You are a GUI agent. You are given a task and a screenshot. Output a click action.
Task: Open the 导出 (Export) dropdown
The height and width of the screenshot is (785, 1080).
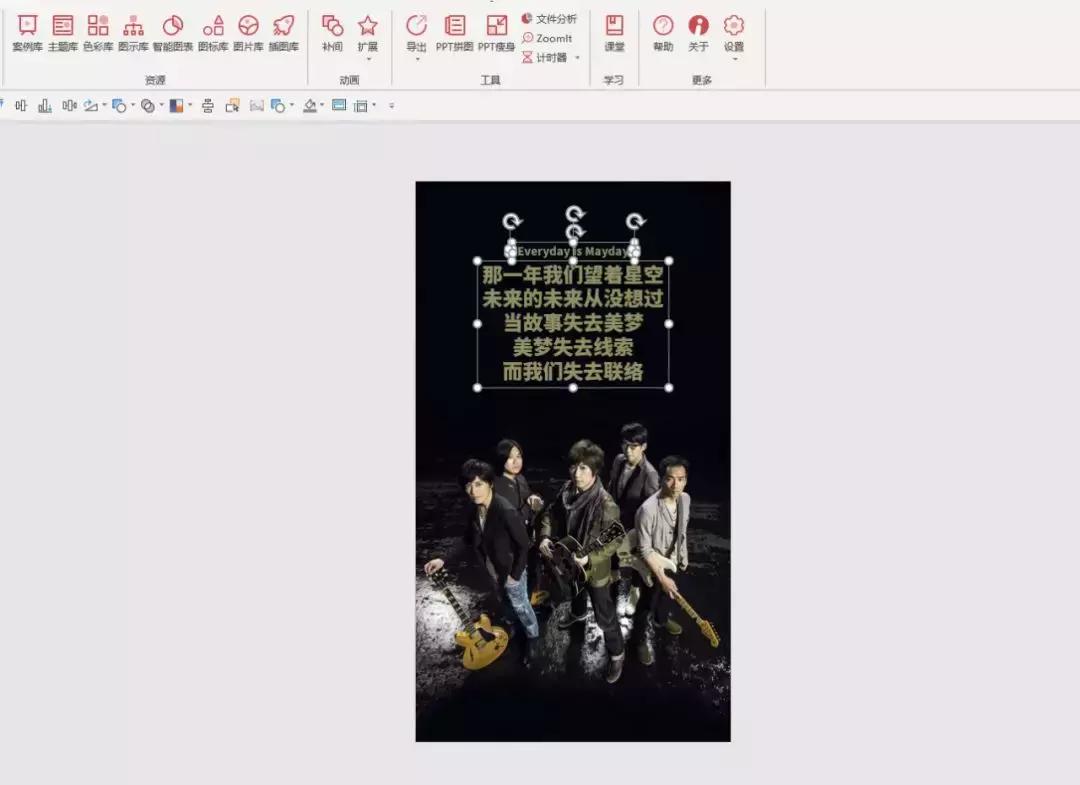point(417,33)
